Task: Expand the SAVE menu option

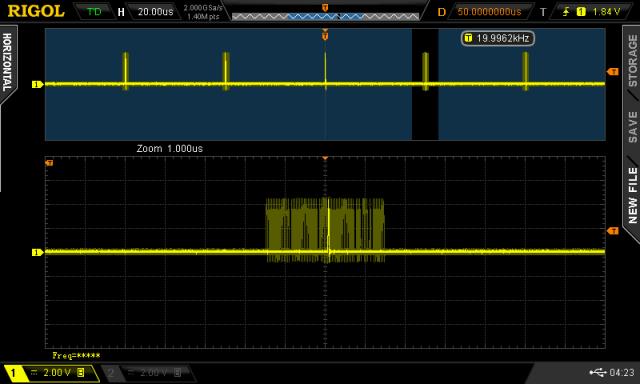Action: [x=633, y=127]
